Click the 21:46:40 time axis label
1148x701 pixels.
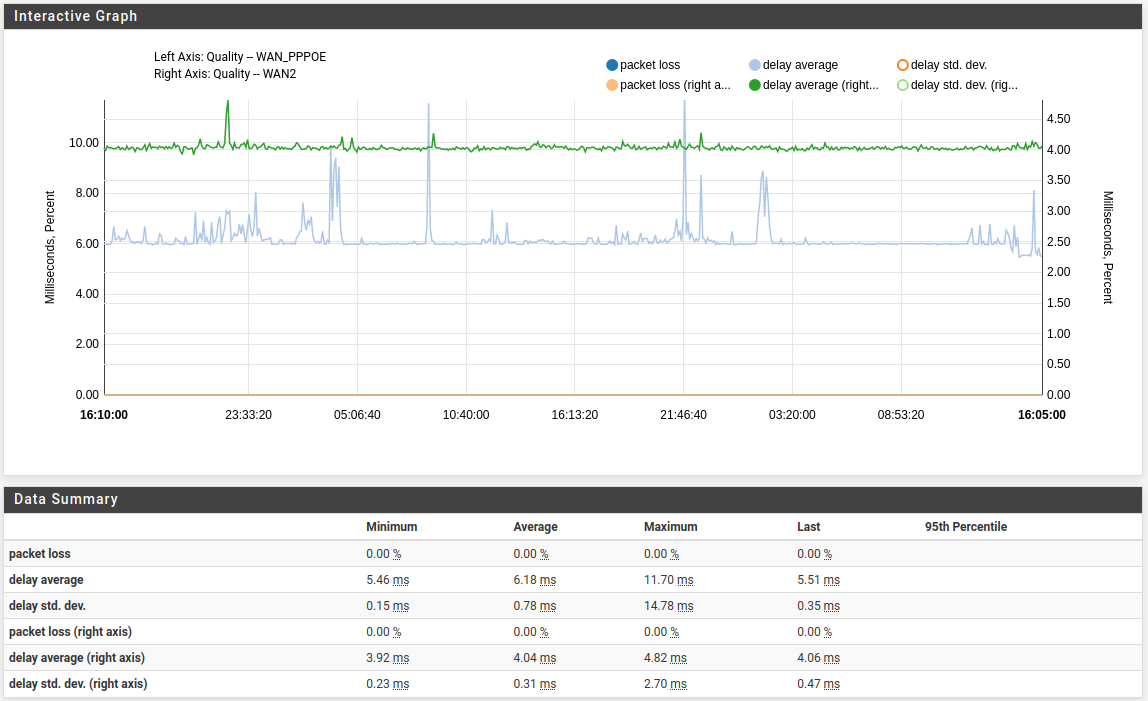coord(683,415)
